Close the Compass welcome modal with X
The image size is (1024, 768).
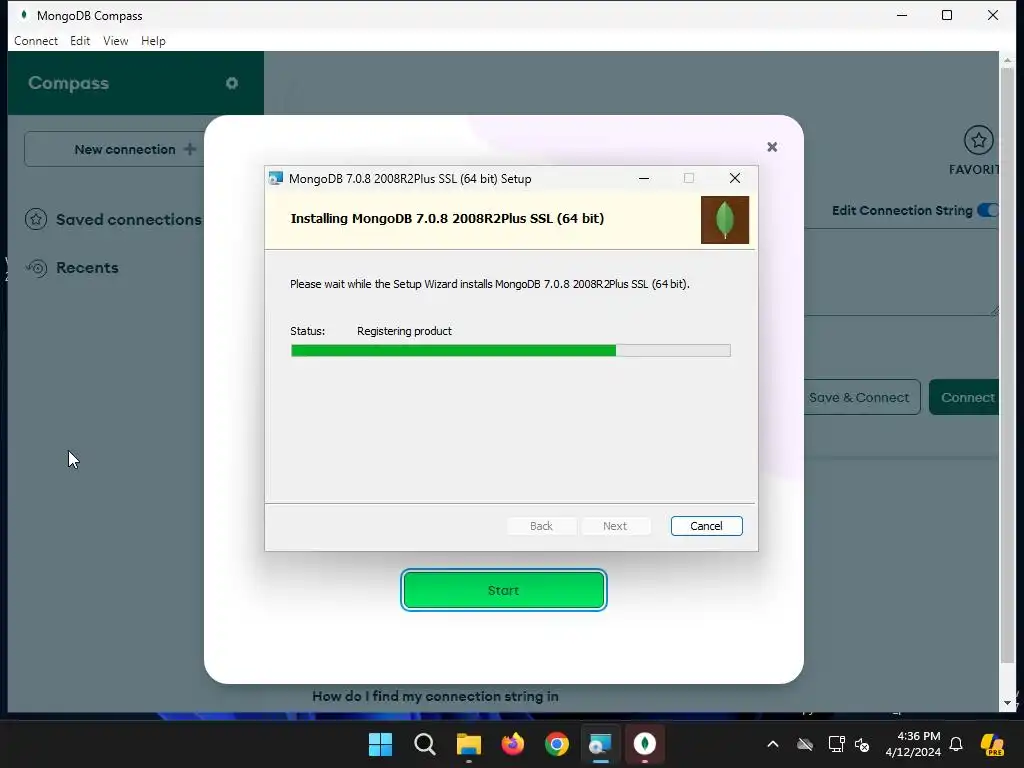[x=772, y=147]
